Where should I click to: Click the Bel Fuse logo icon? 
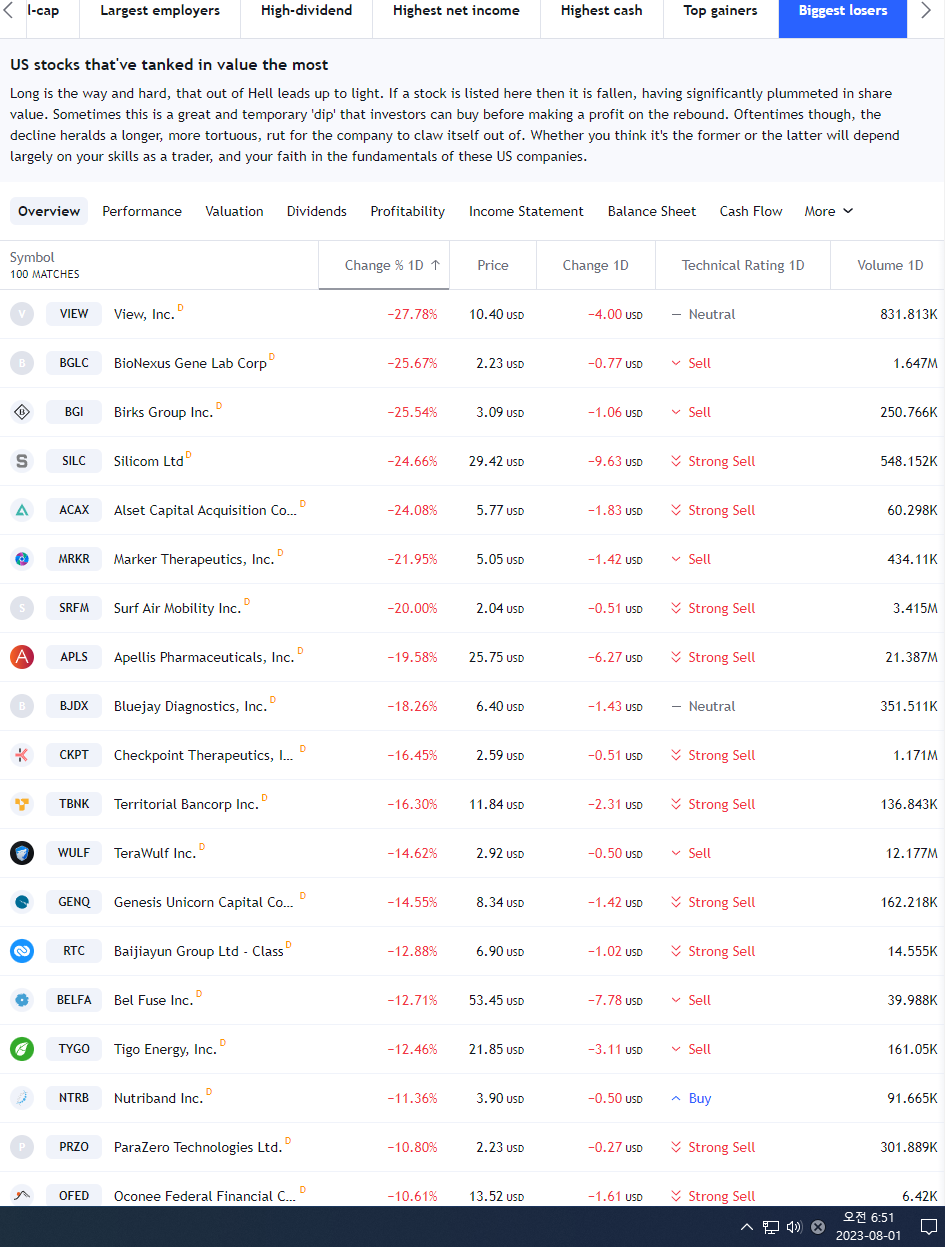(22, 1000)
